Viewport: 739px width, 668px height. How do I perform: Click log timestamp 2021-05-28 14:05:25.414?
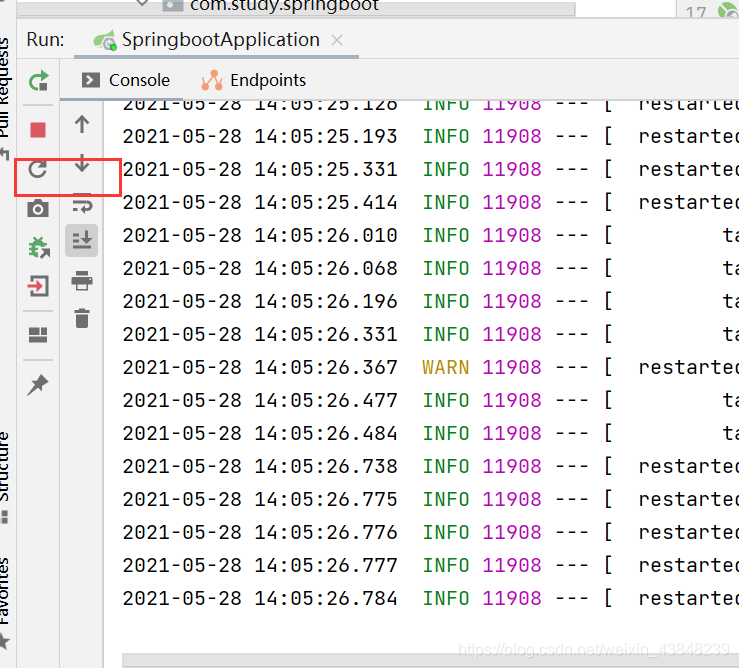(x=260, y=202)
